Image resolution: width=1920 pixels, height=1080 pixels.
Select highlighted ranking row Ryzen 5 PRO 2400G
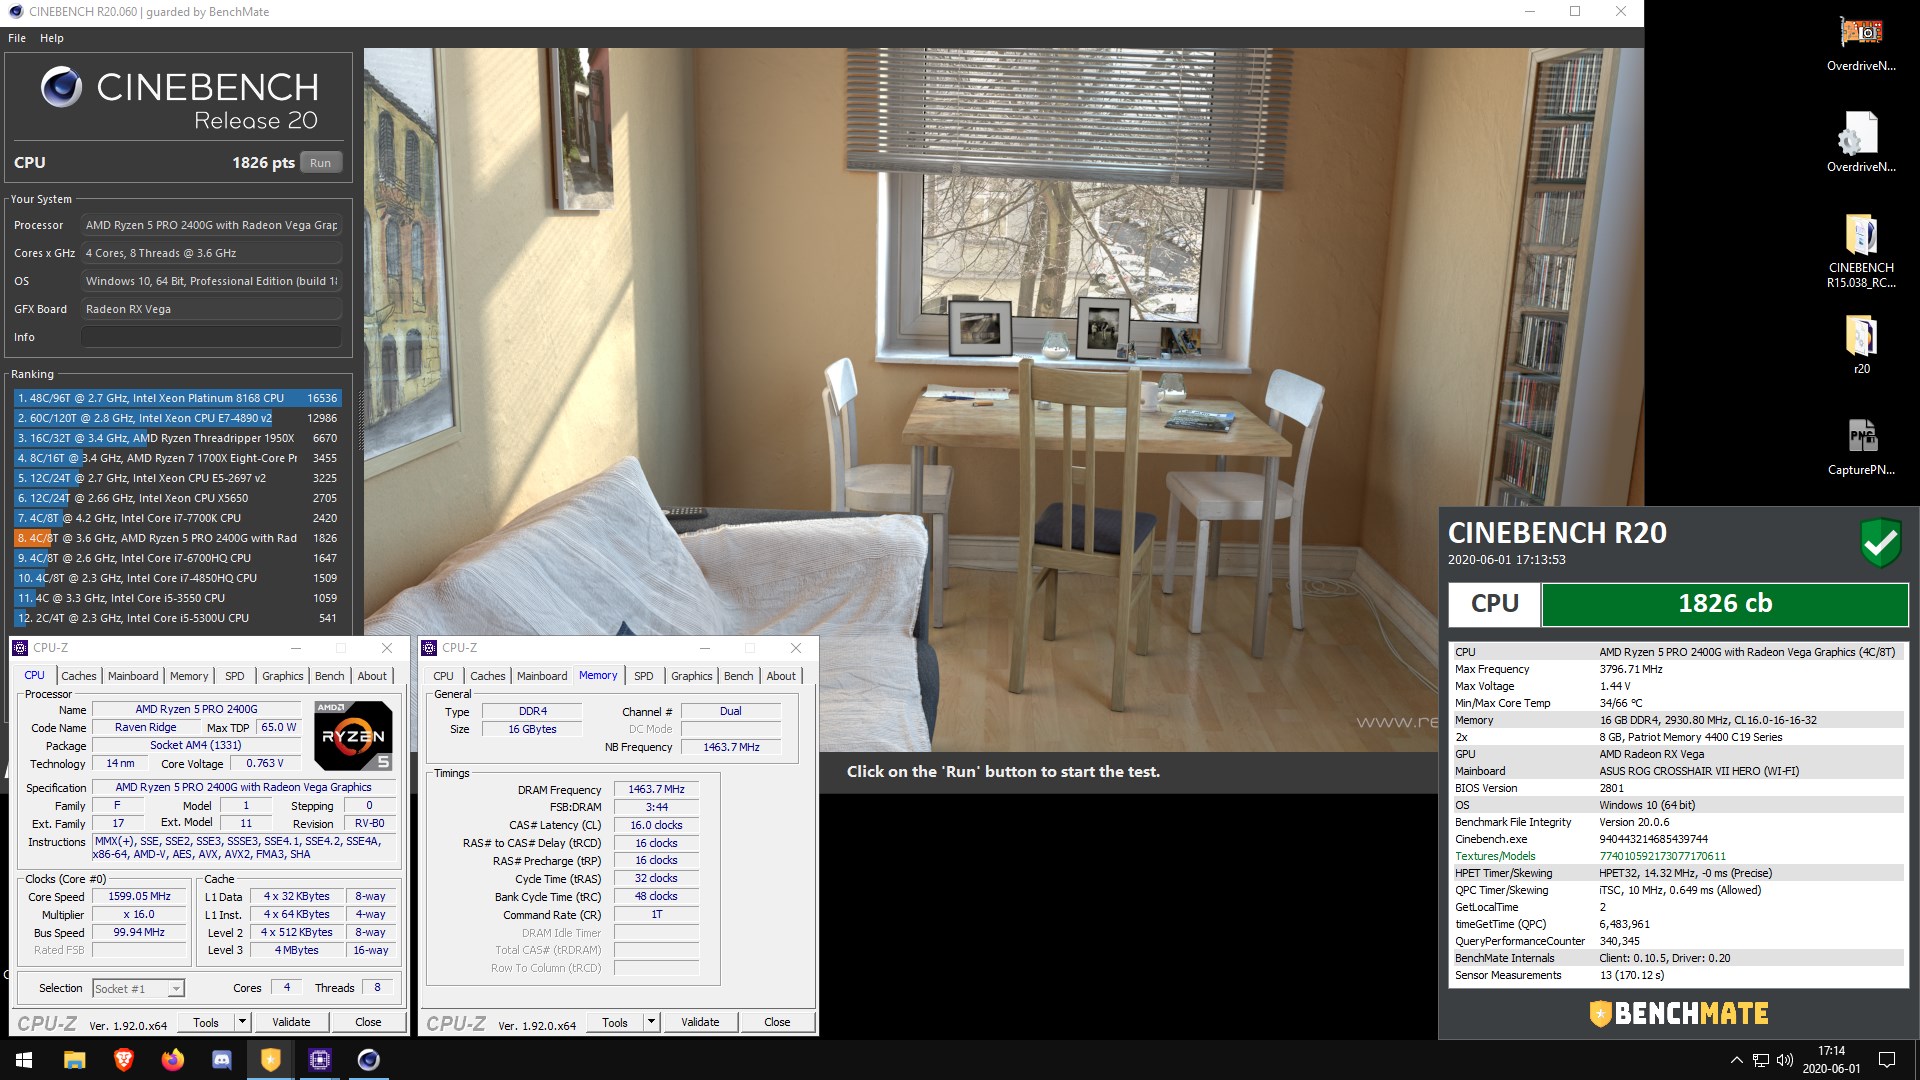(177, 538)
